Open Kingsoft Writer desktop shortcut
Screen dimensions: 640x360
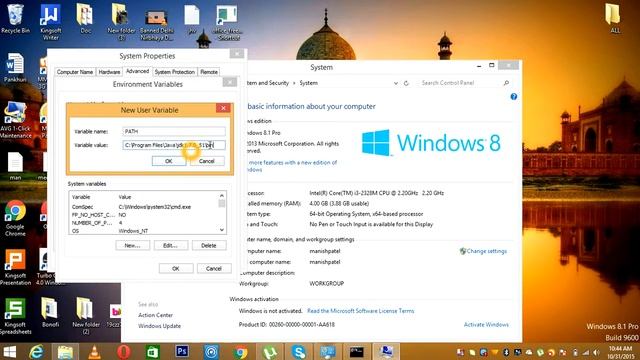(x=51, y=21)
